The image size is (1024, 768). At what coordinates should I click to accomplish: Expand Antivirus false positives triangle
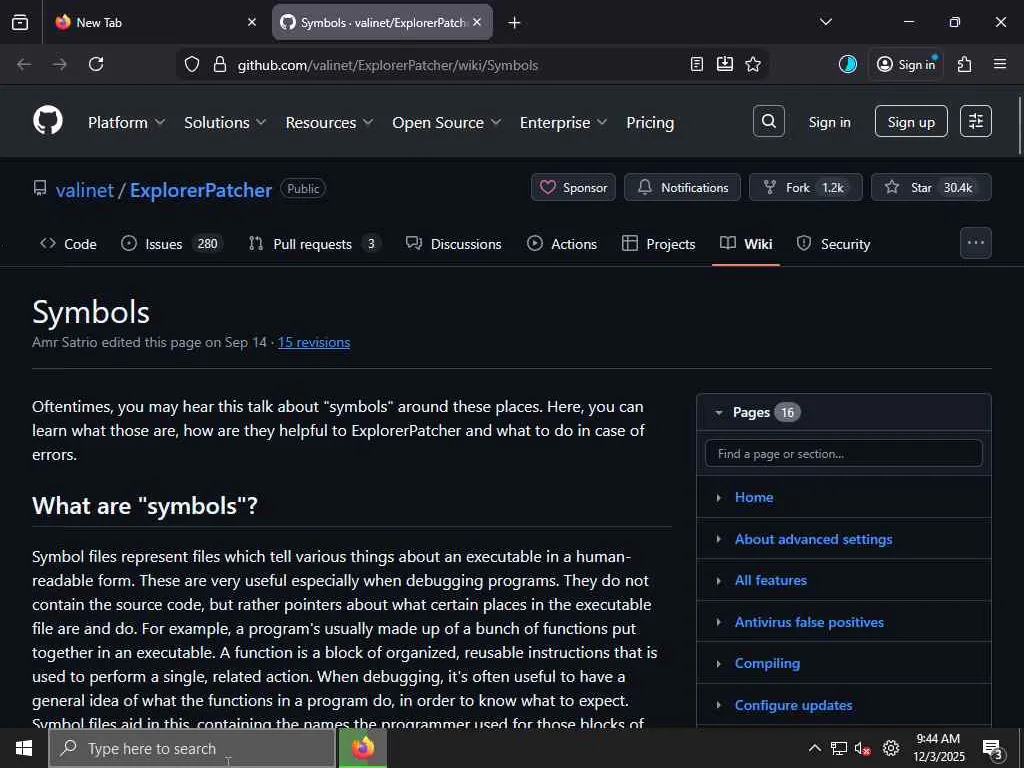[x=718, y=622]
